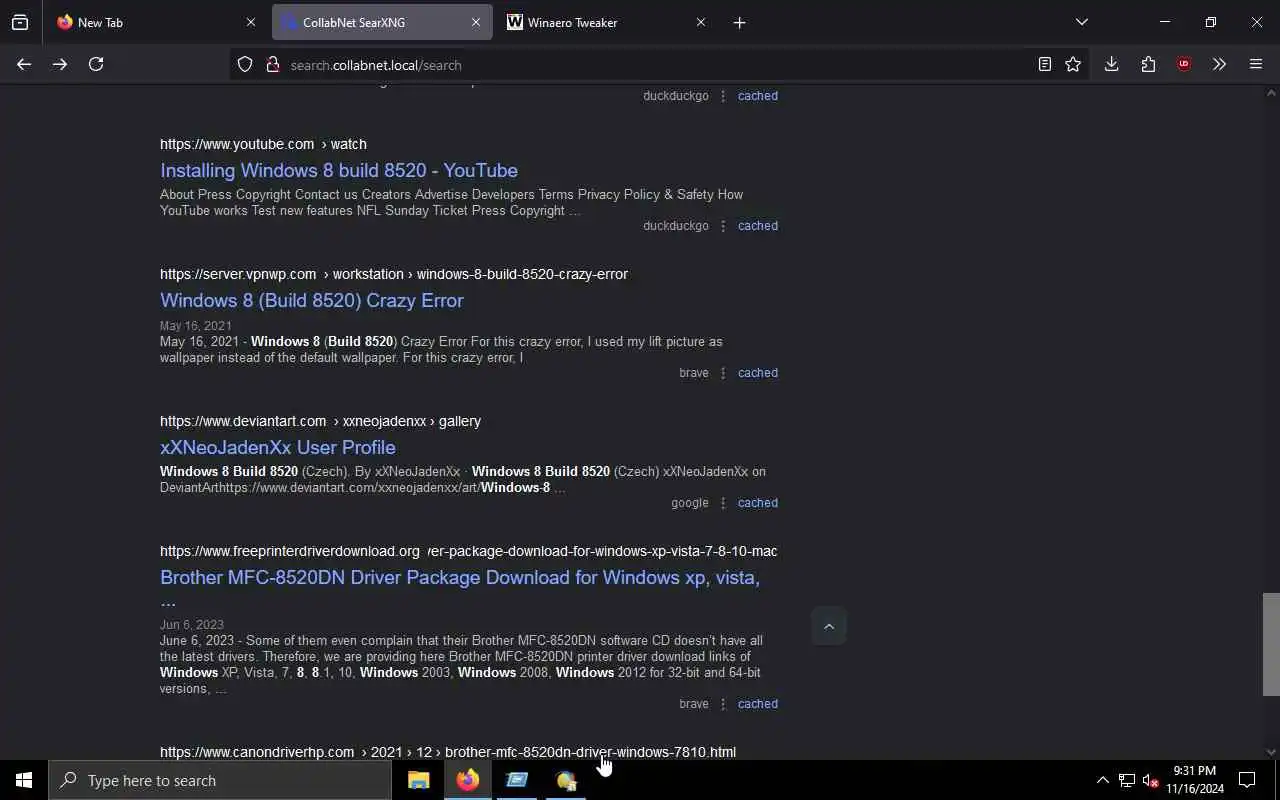This screenshot has width=1280, height=800.
Task: Click the https://www.youtube.com URL text
Action: click(237, 144)
